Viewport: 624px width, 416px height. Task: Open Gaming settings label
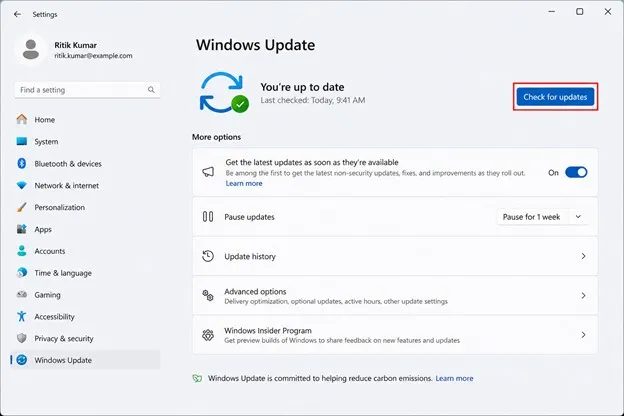(47, 295)
